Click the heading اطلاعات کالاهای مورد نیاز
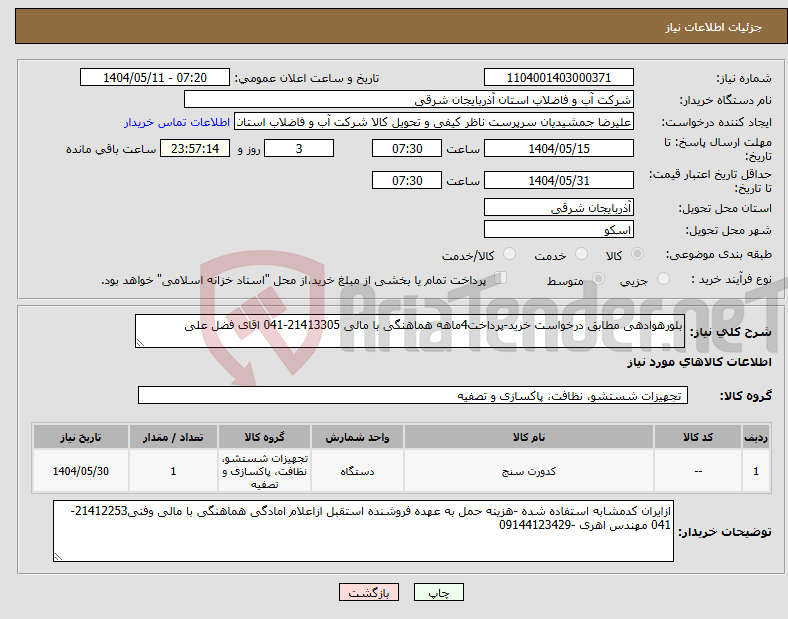This screenshot has width=788, height=619. point(699,362)
